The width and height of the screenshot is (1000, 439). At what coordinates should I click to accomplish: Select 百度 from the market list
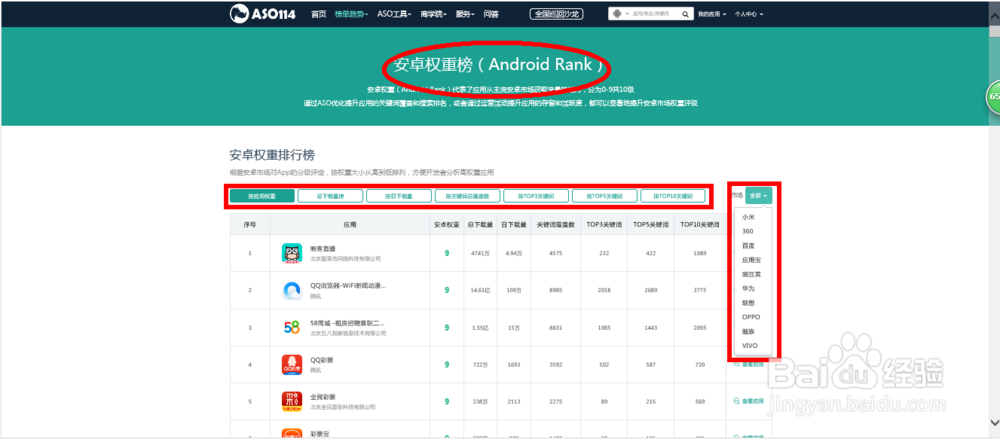click(x=748, y=246)
